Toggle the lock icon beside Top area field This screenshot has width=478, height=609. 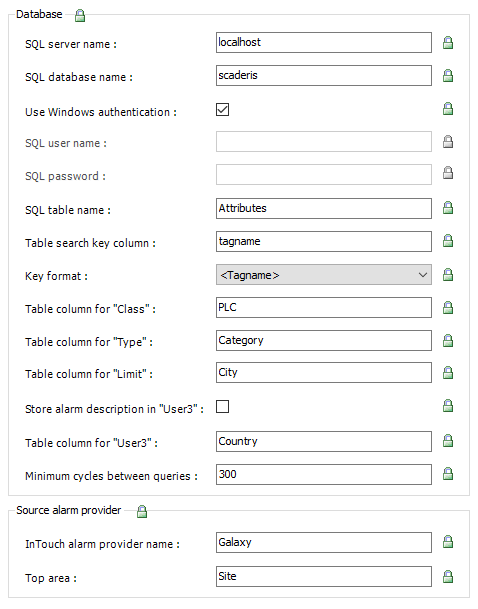[448, 577]
